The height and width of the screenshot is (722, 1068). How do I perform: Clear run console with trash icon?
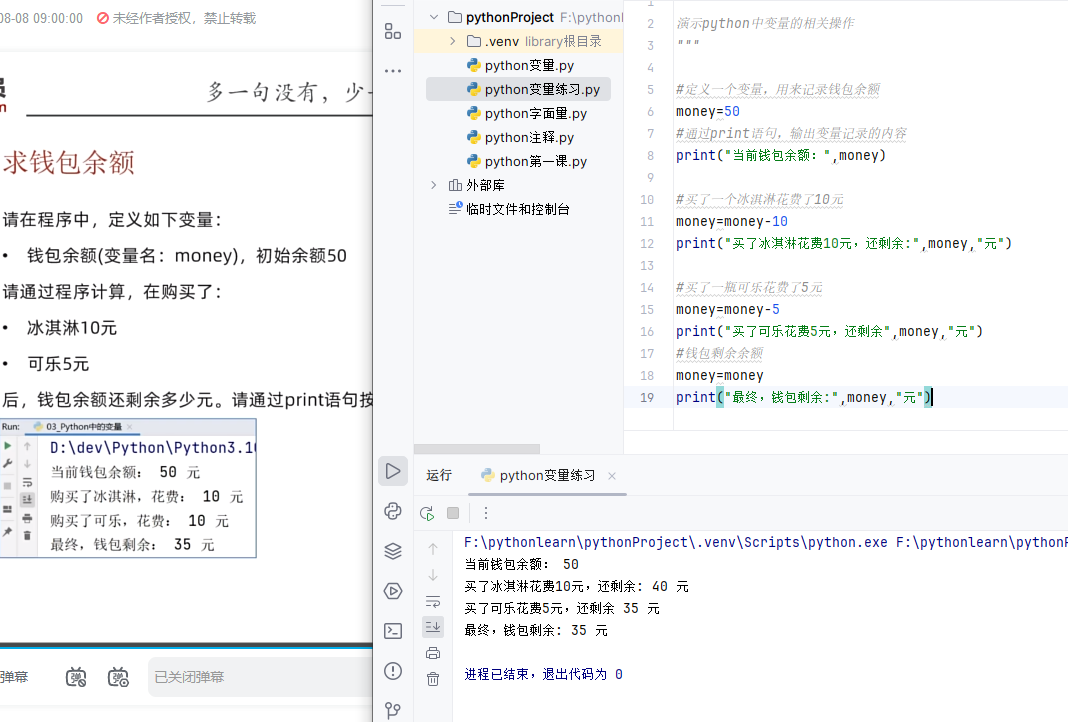point(433,679)
